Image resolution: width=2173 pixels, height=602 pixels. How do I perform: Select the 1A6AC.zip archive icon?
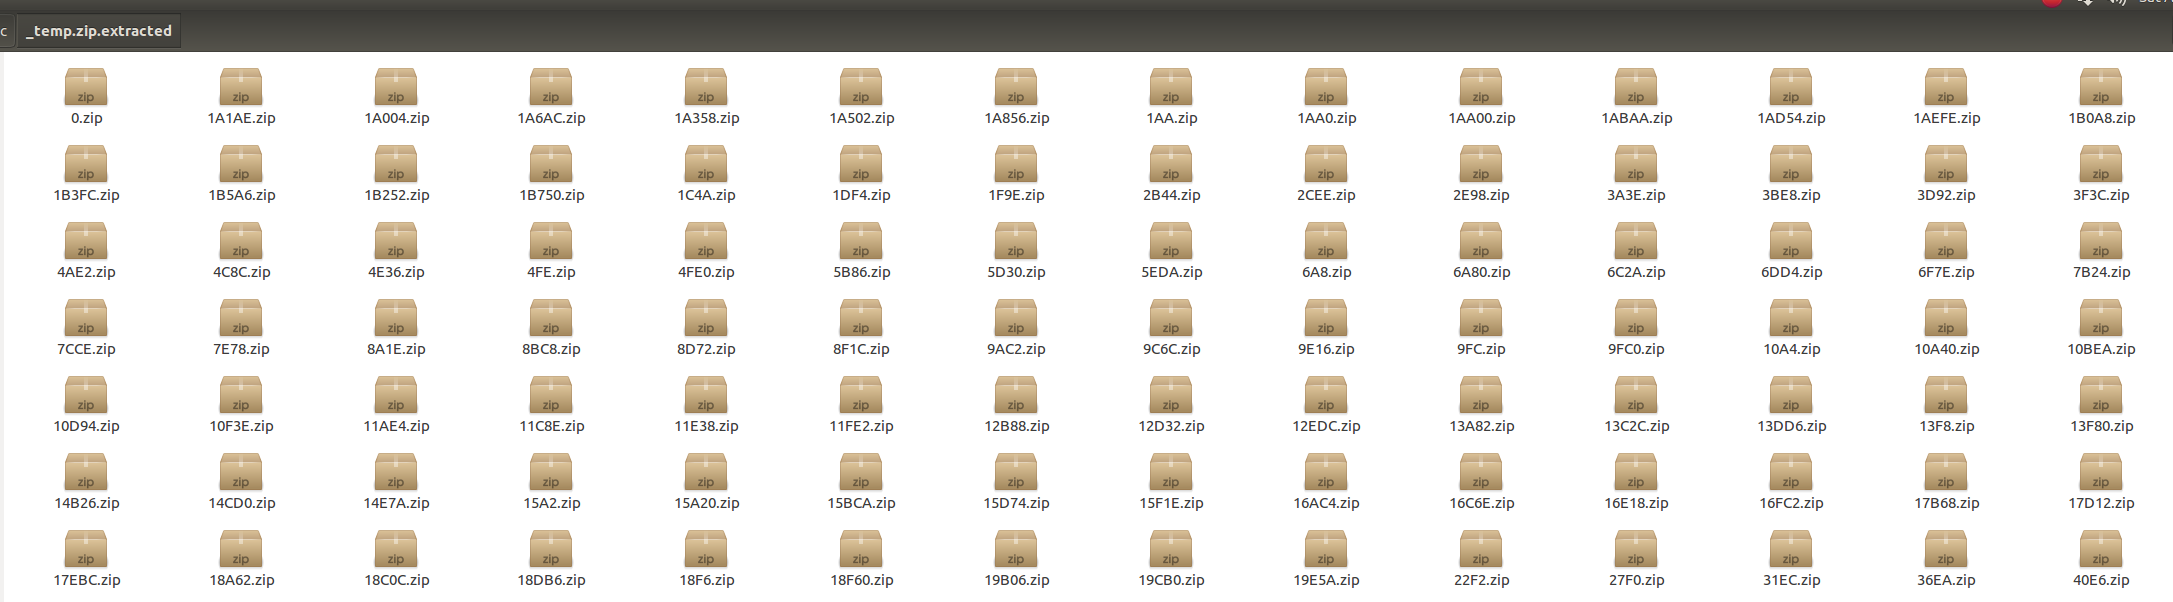click(x=551, y=87)
